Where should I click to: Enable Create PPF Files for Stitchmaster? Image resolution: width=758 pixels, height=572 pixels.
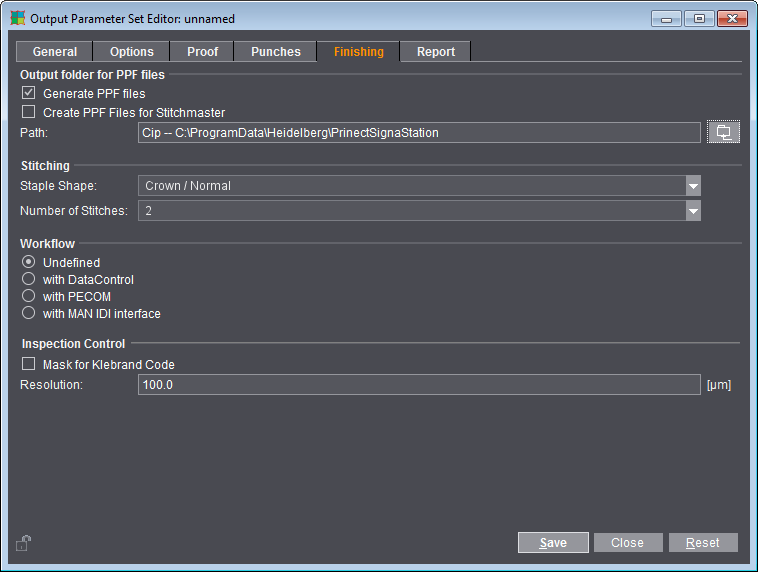(29, 112)
